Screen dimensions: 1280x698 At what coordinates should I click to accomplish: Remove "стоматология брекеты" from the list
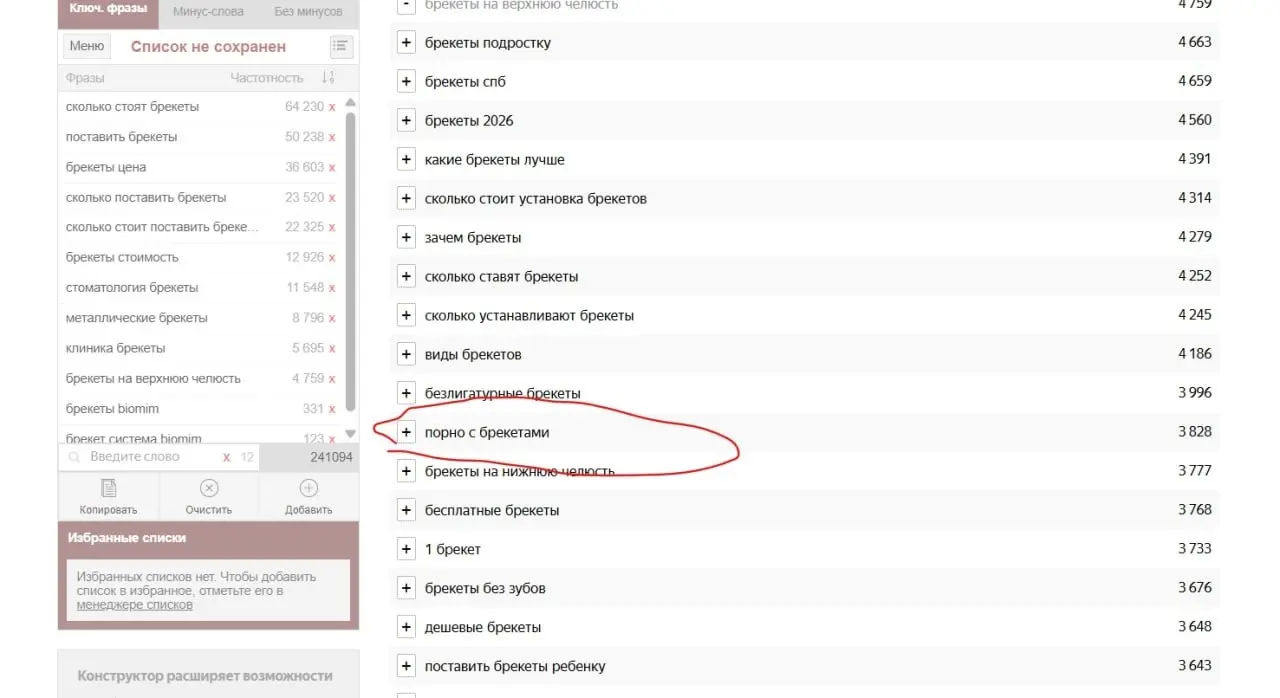(x=332, y=288)
